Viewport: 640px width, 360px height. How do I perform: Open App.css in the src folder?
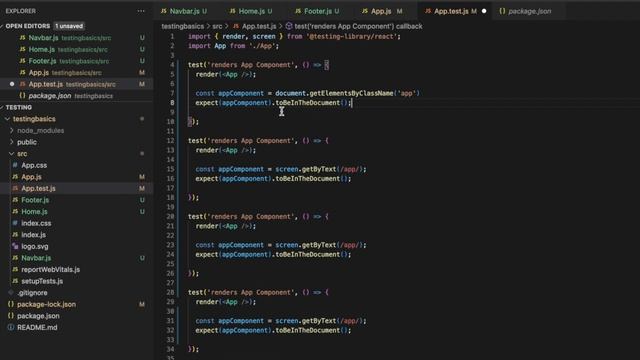(x=34, y=165)
